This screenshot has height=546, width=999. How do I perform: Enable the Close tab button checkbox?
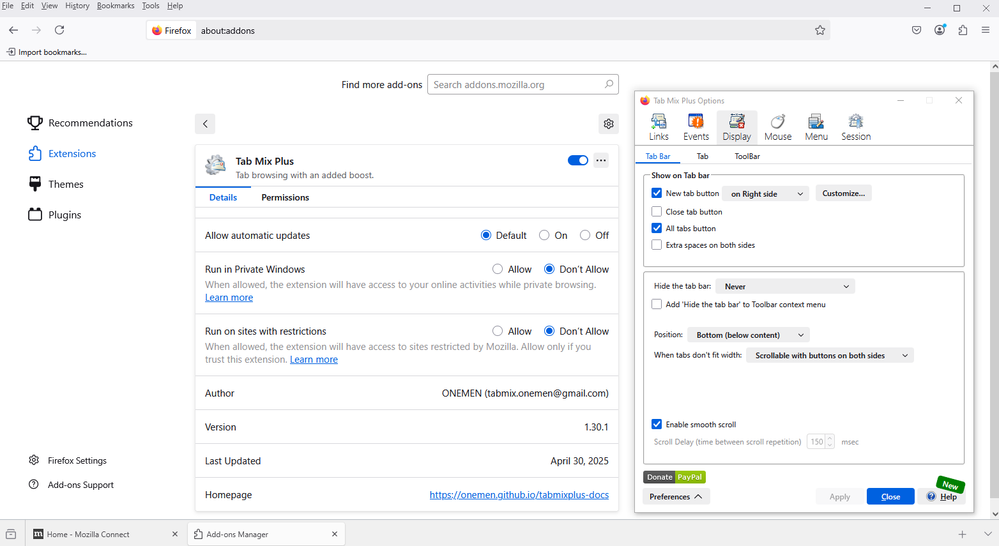(x=656, y=212)
